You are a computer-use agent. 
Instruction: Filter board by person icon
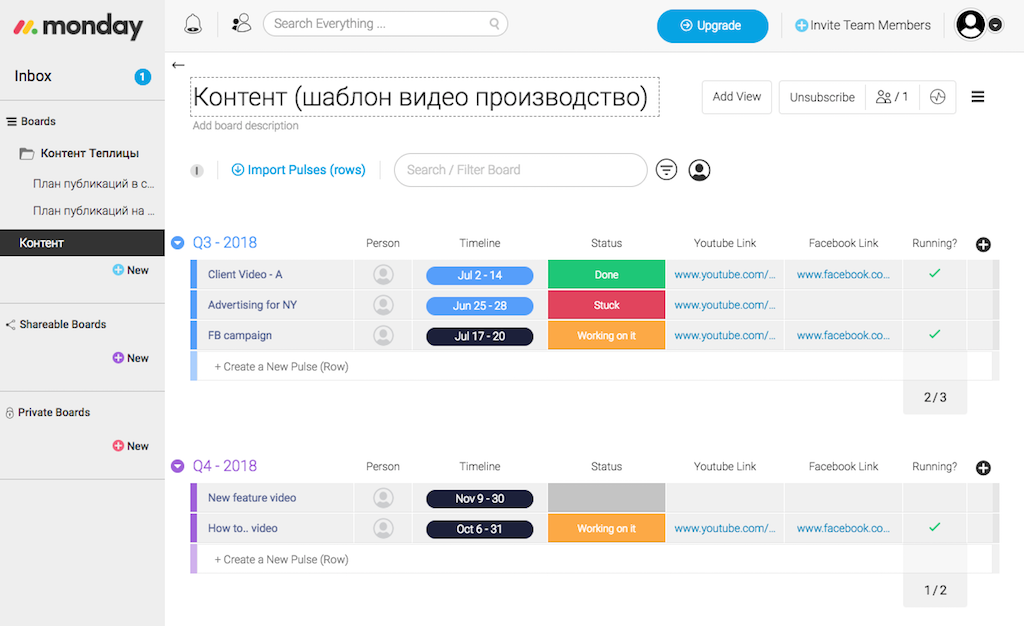(x=700, y=170)
